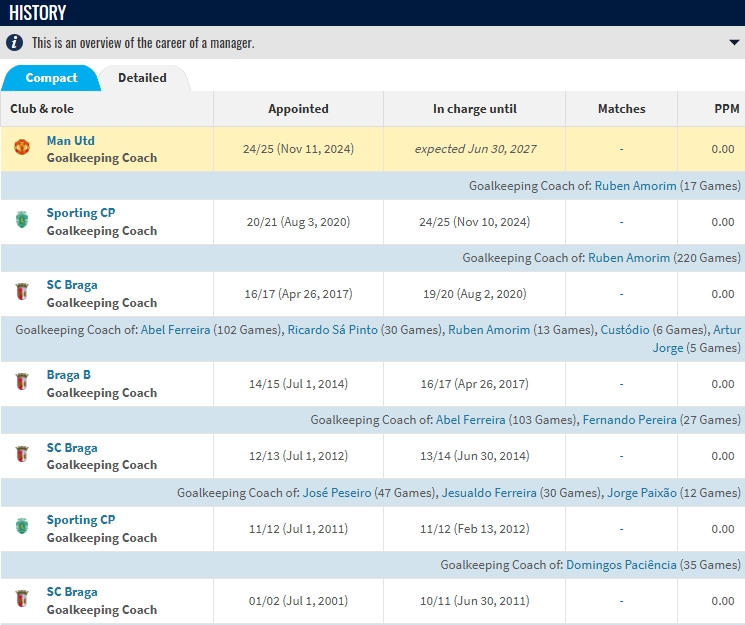Click the SC Braga crest in the 16/17 row
This screenshot has width=745, height=625.
click(x=22, y=291)
